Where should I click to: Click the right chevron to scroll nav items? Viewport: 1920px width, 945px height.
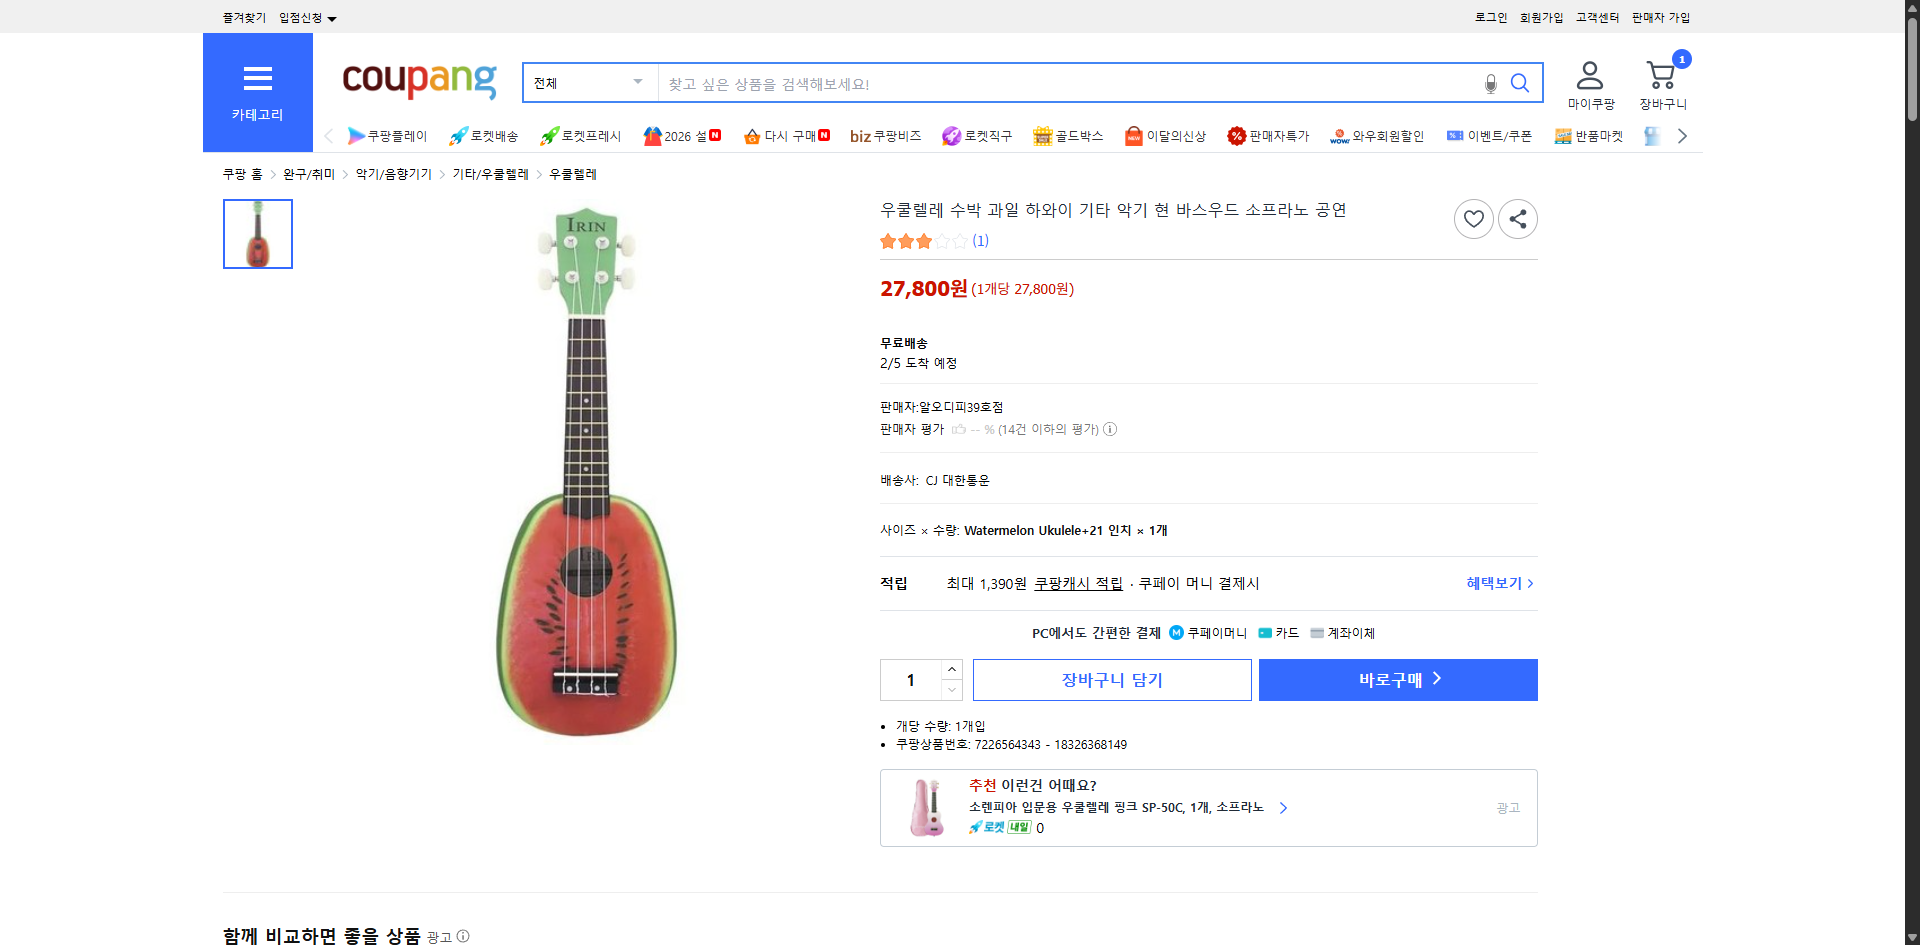point(1683,136)
